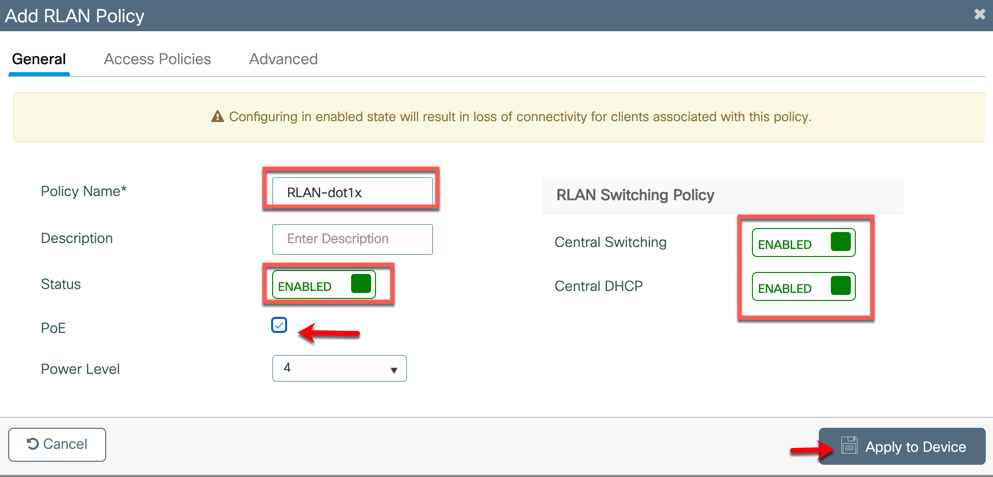Image resolution: width=993 pixels, height=477 pixels.
Task: Click the Cancel button
Action: point(57,445)
